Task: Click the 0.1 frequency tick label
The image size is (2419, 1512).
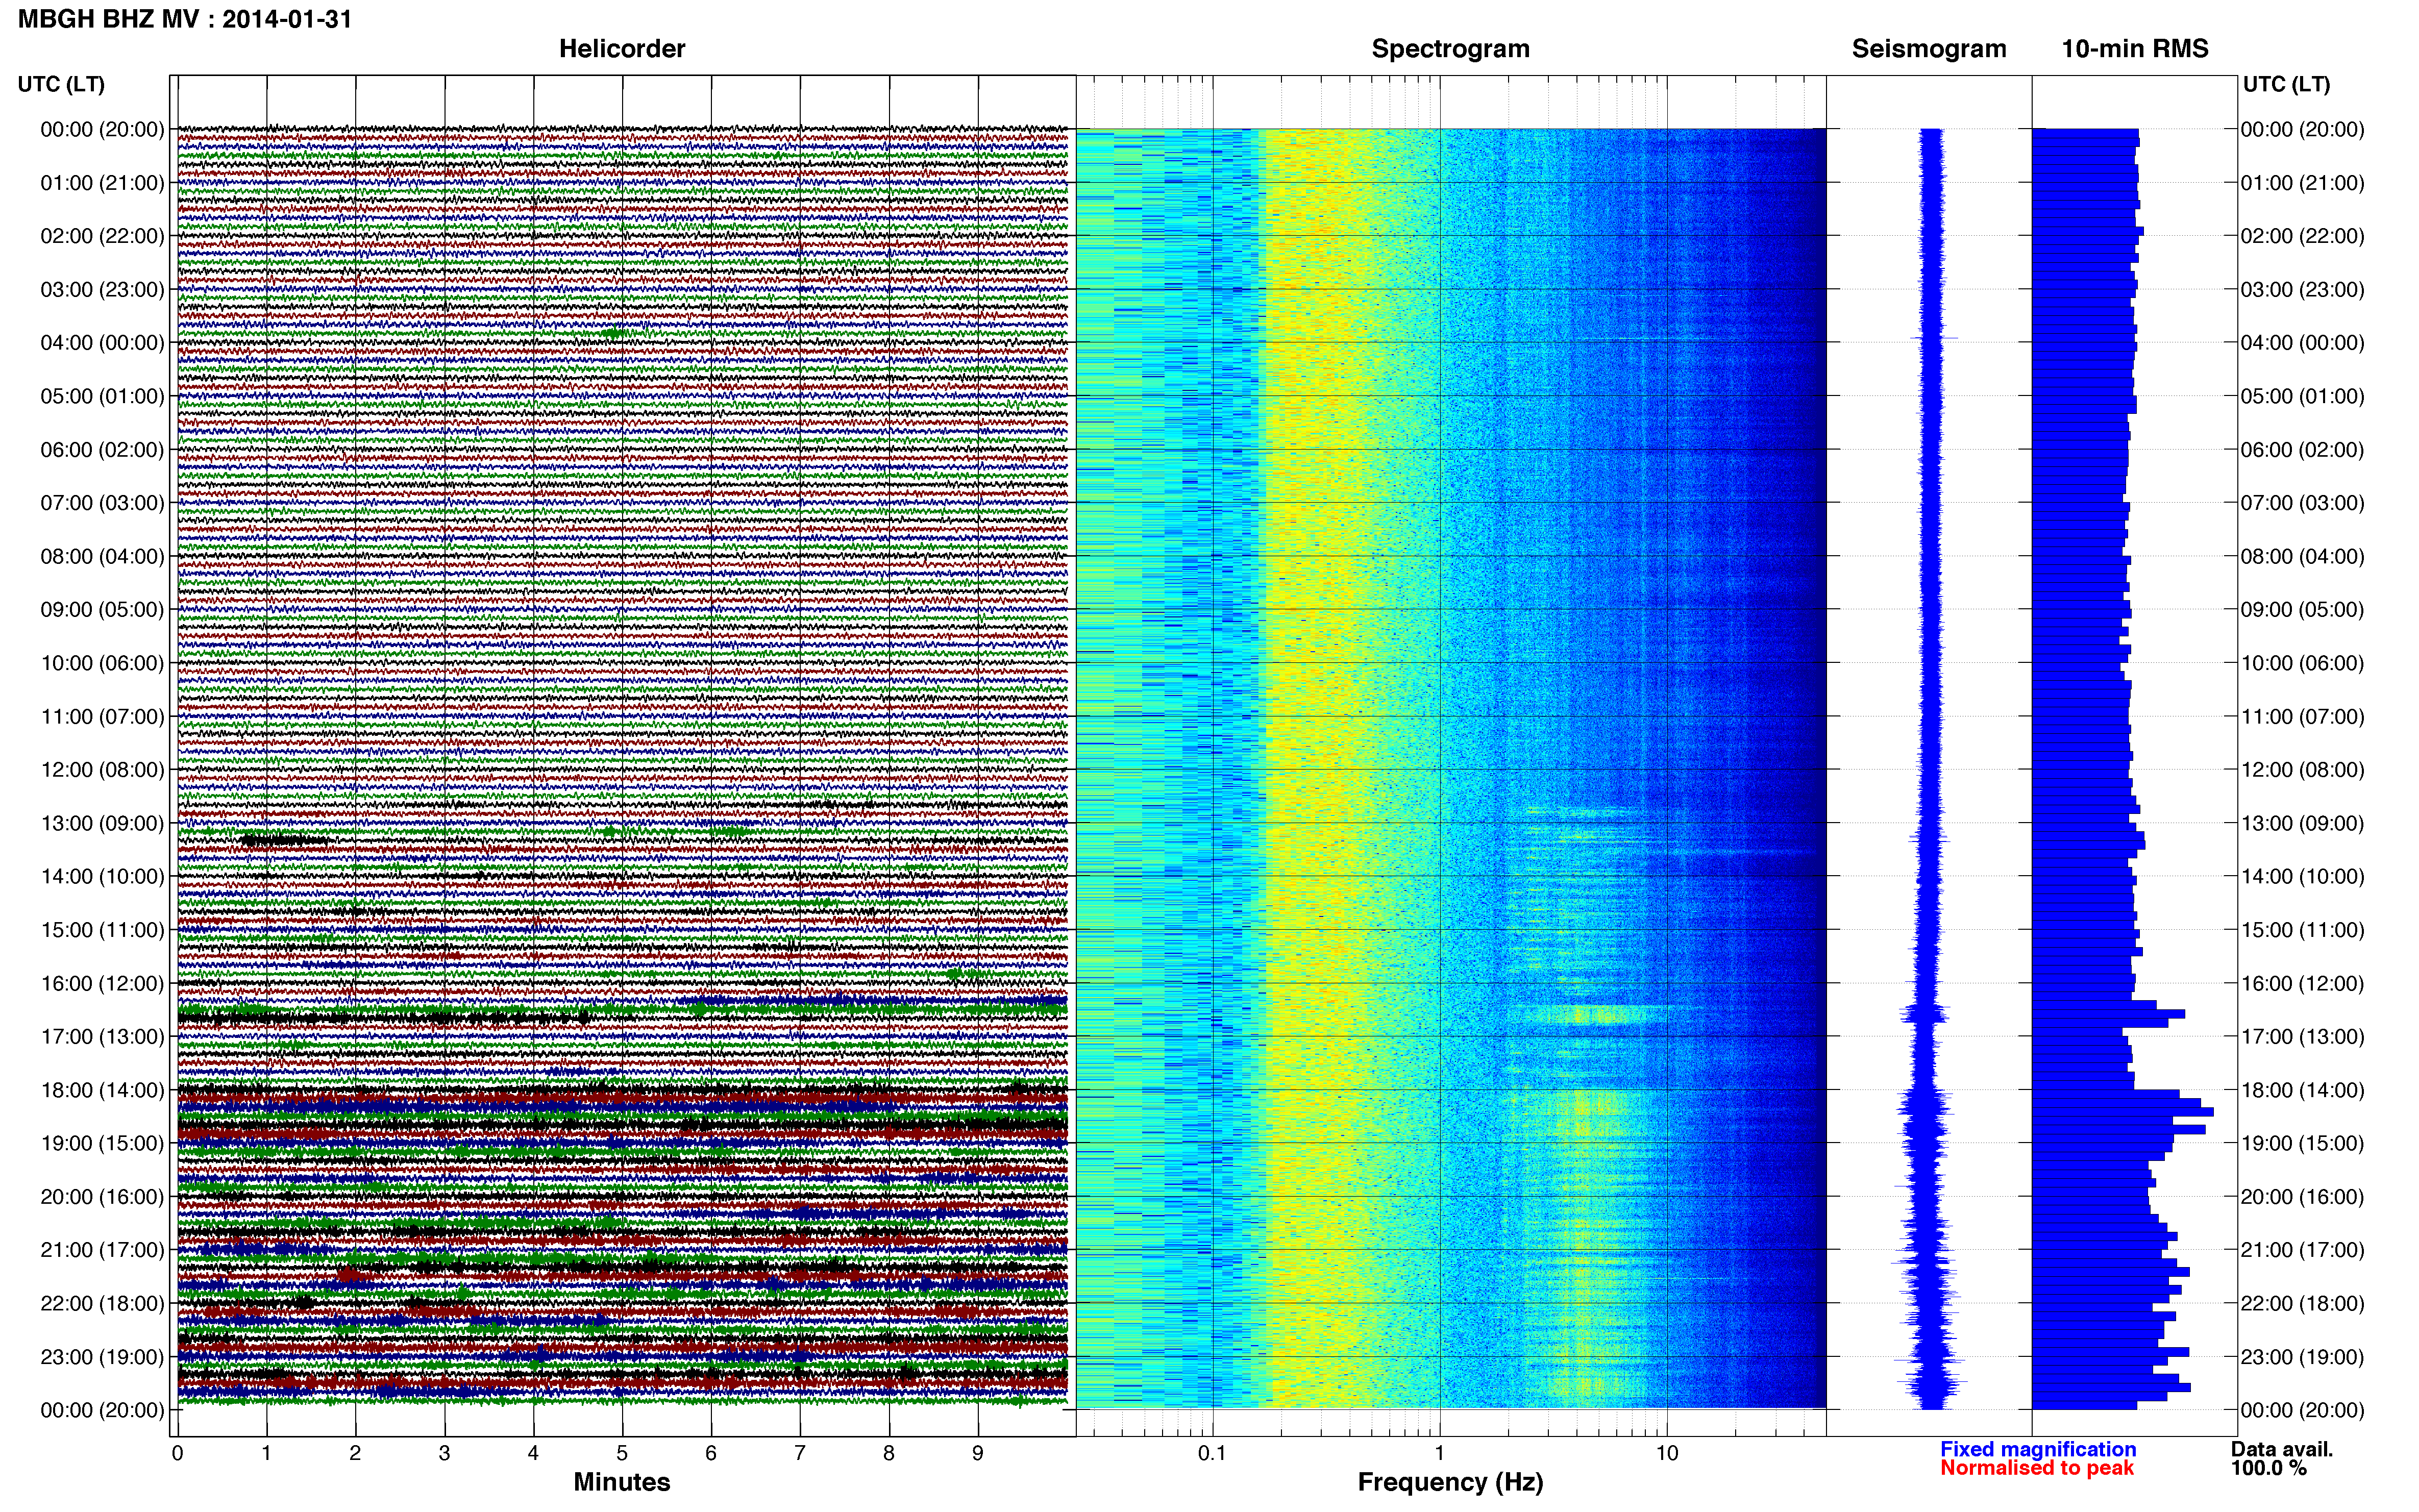Action: click(x=1212, y=1454)
